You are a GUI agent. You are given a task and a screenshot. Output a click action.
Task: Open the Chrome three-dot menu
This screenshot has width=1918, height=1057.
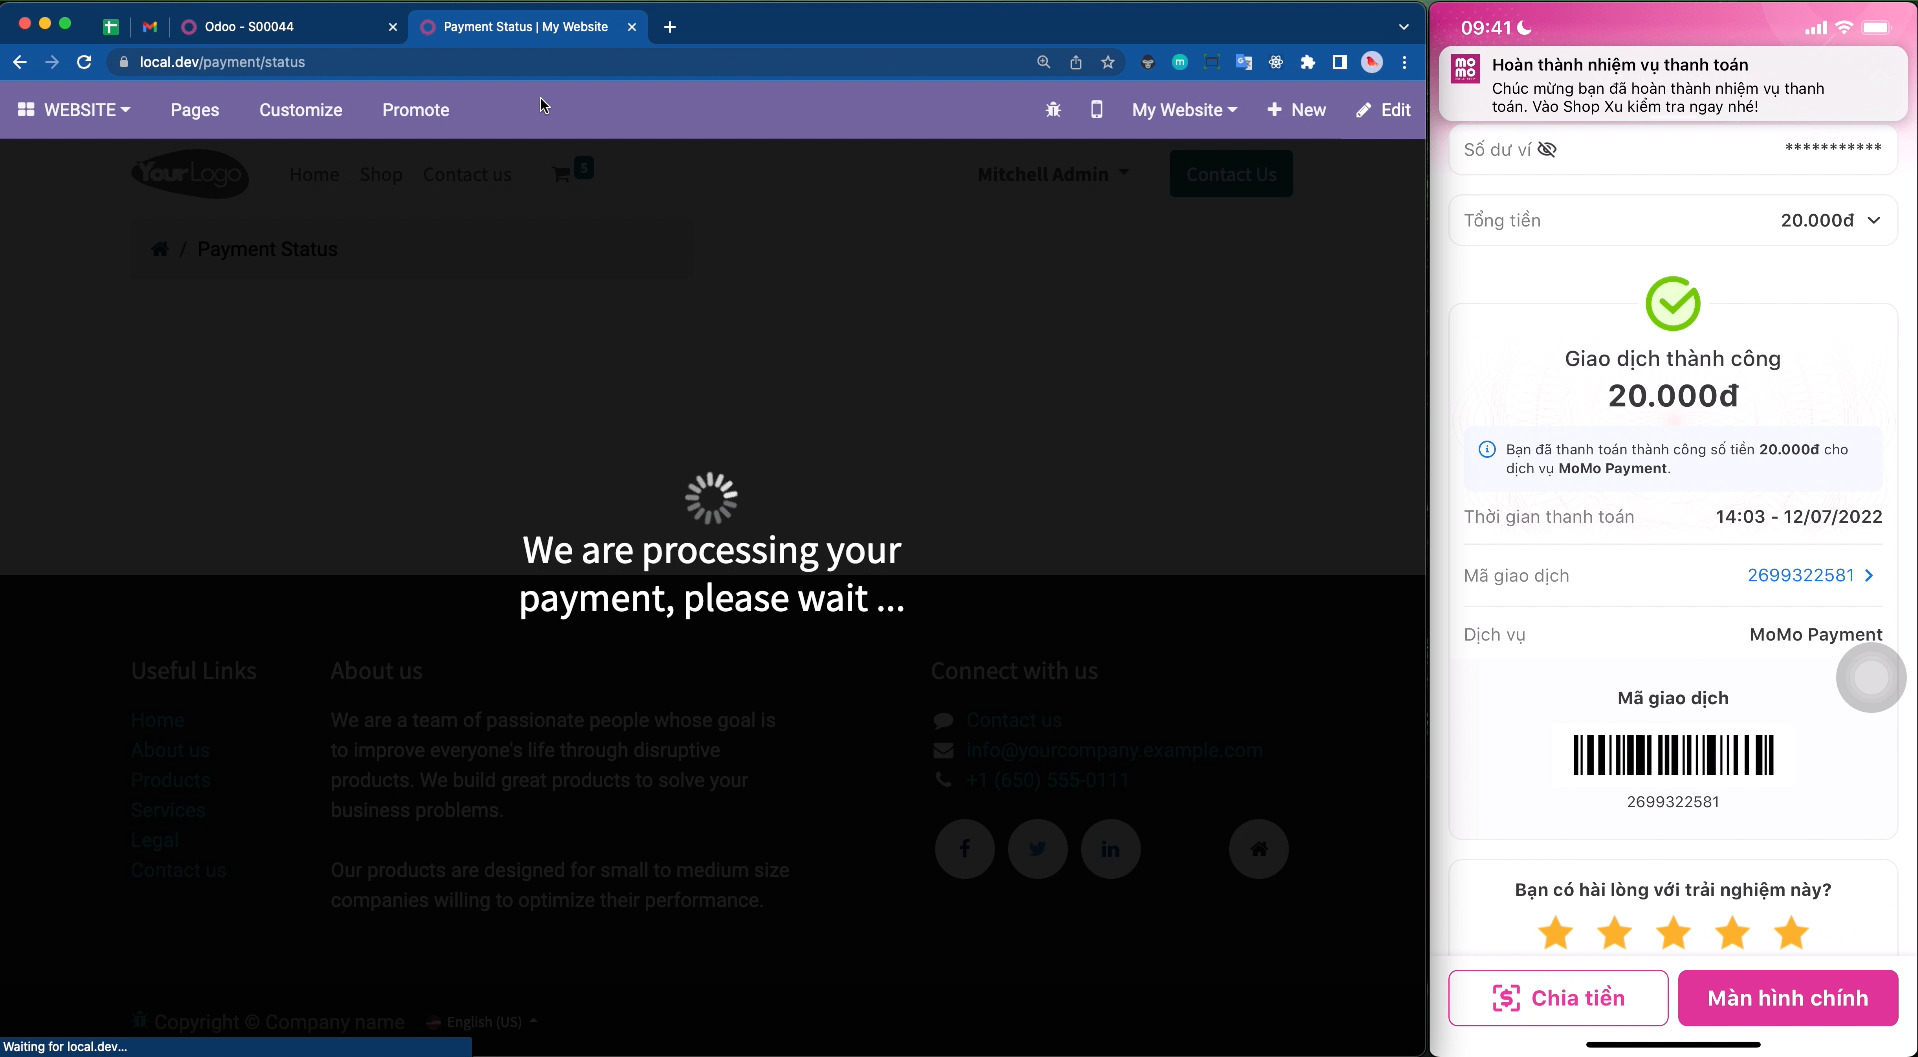pos(1404,62)
